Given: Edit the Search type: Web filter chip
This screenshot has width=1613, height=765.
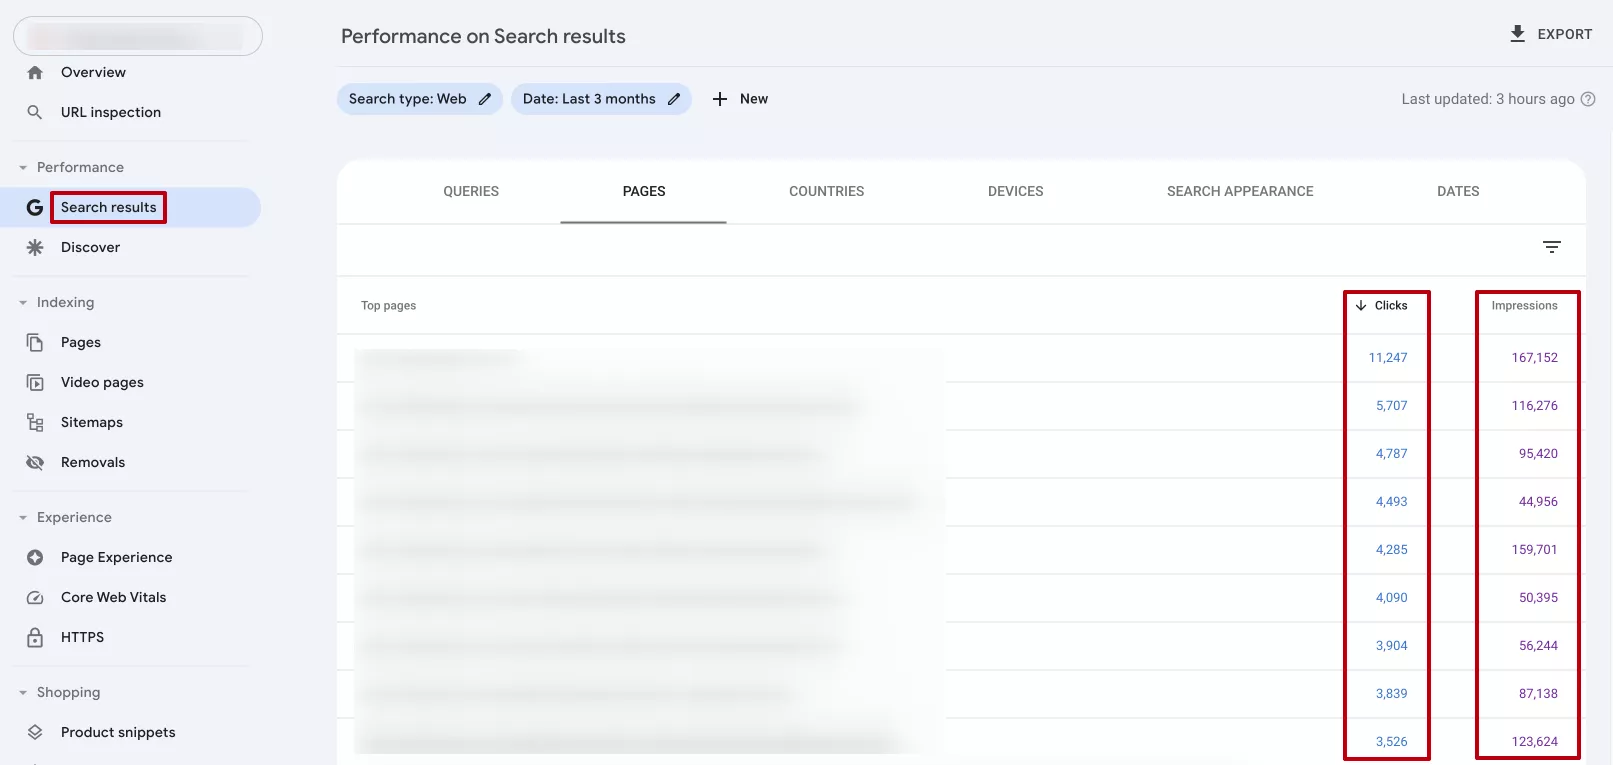Looking at the screenshot, I should point(420,99).
